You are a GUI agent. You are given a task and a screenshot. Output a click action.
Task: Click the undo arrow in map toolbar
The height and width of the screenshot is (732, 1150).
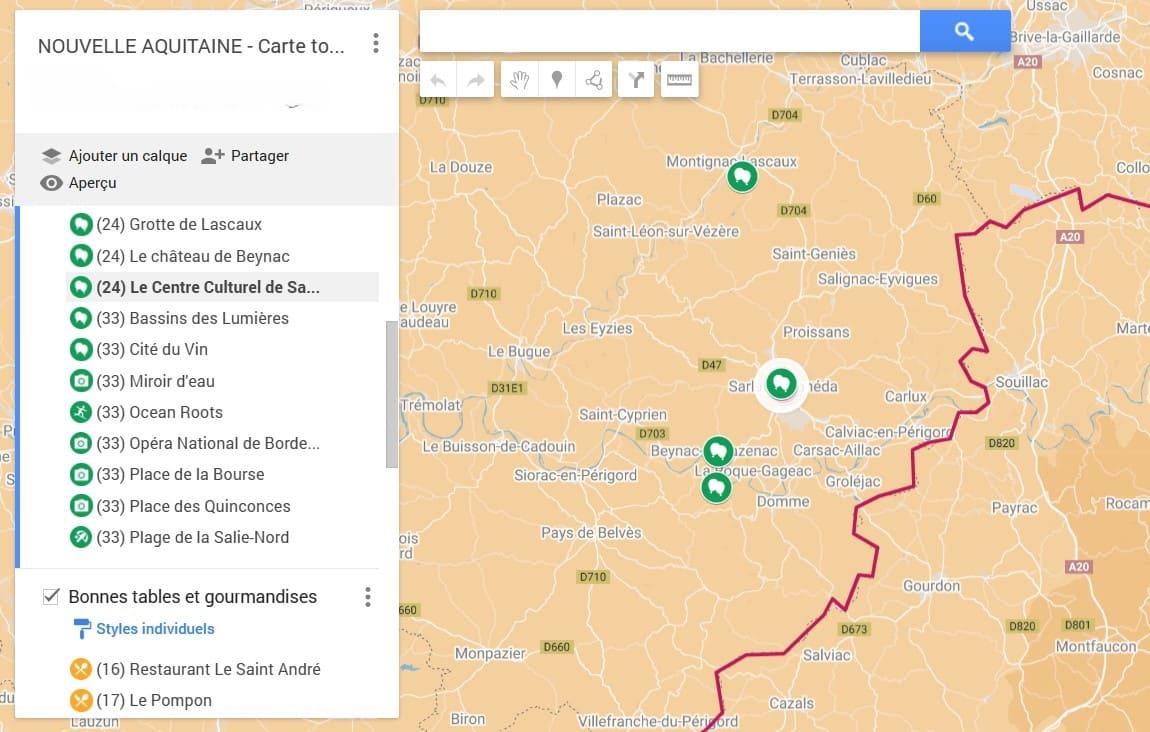438,79
